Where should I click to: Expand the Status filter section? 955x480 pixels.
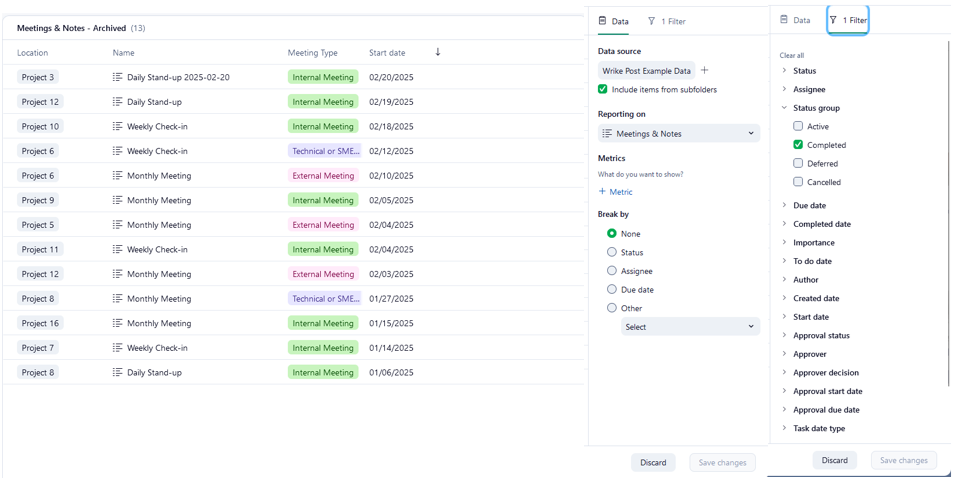point(784,71)
